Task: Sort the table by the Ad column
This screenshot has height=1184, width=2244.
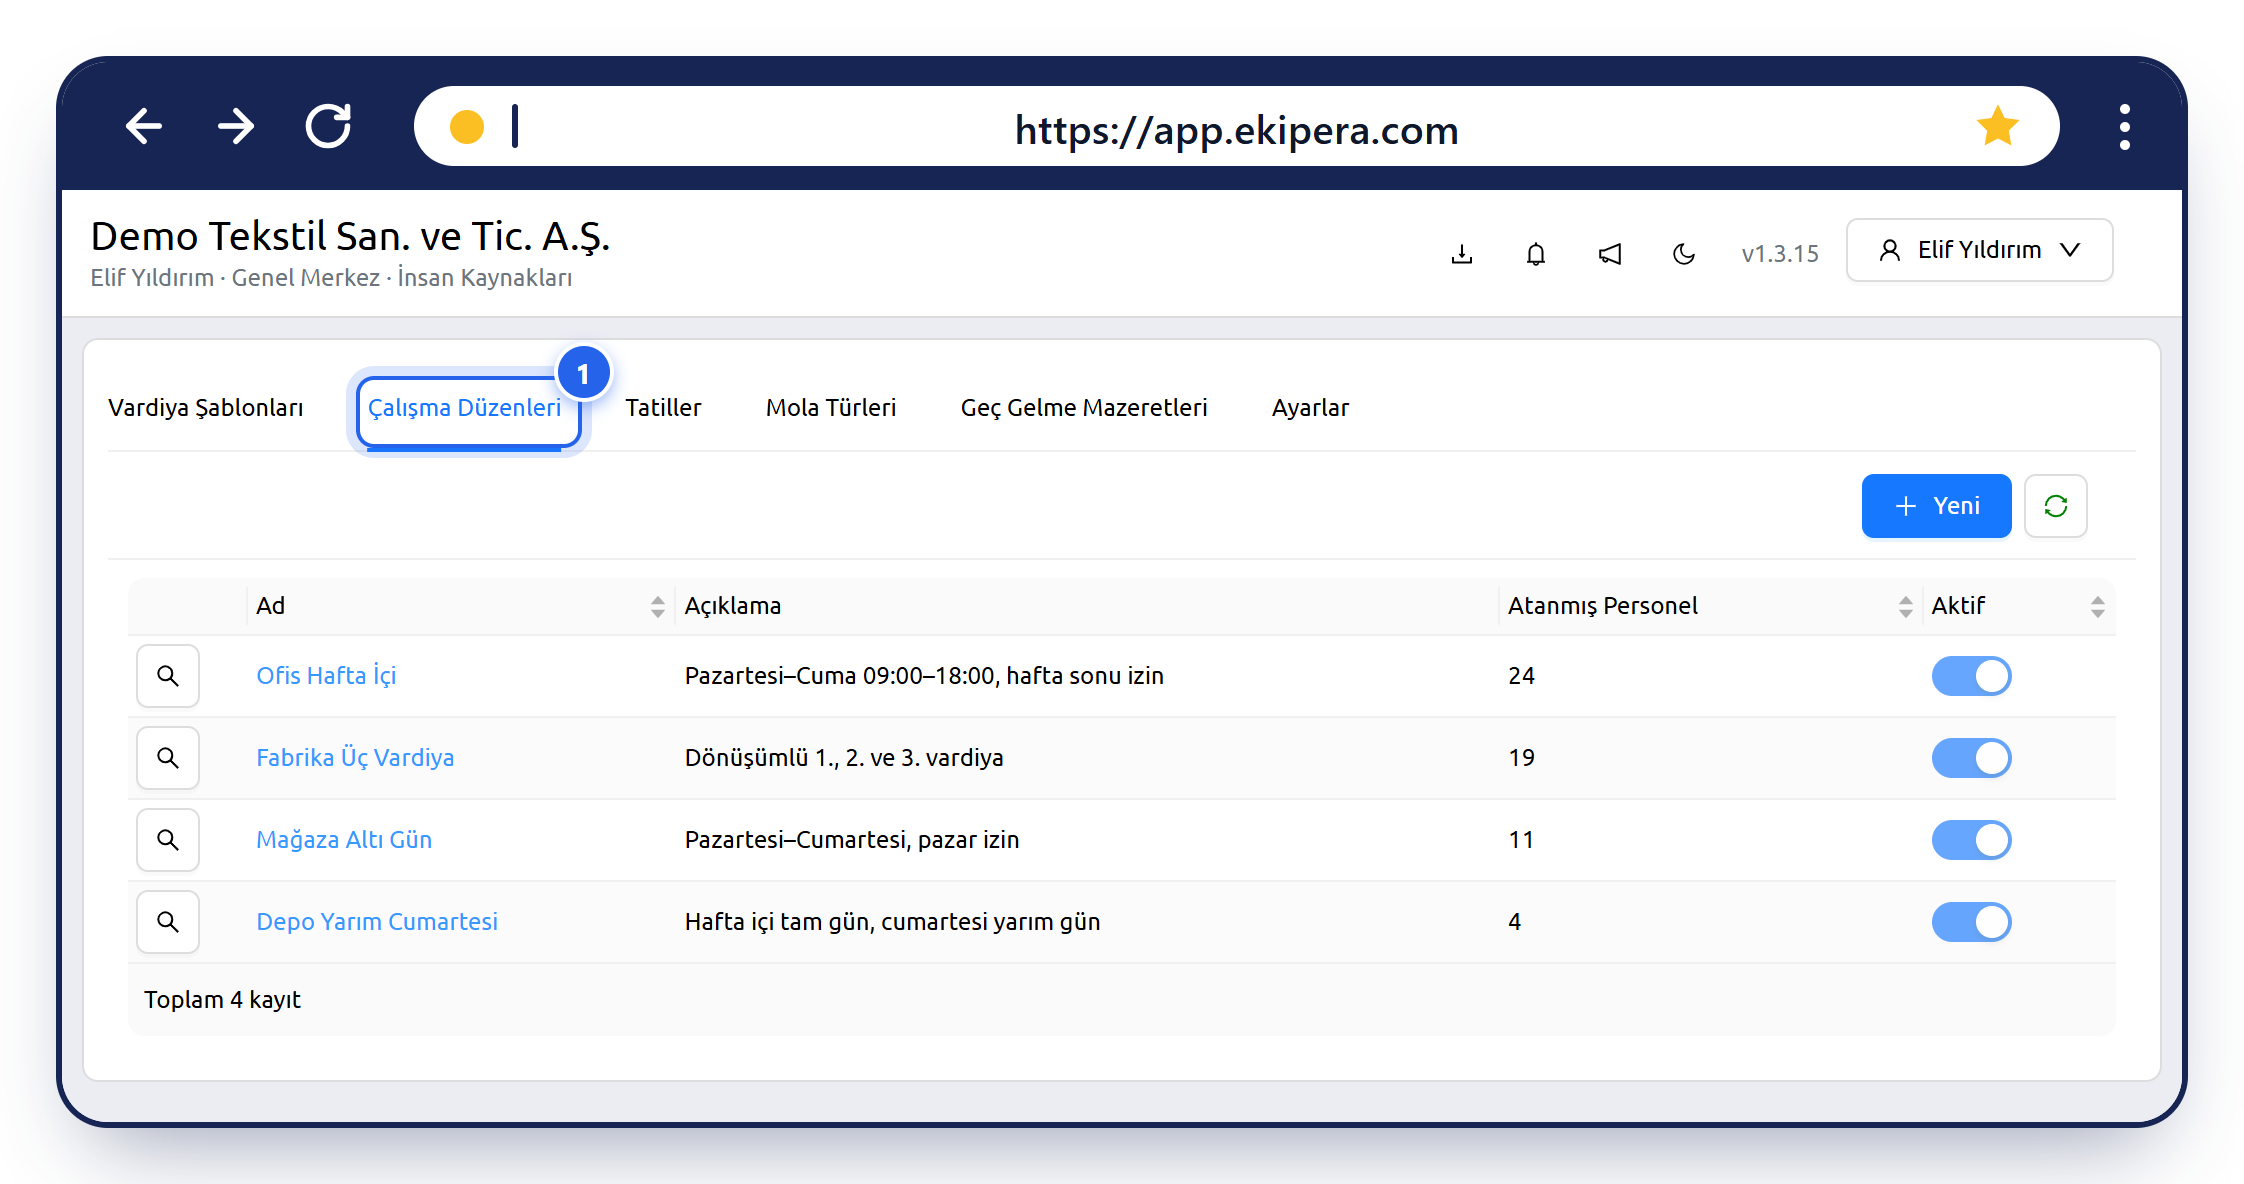Action: [x=460, y=606]
